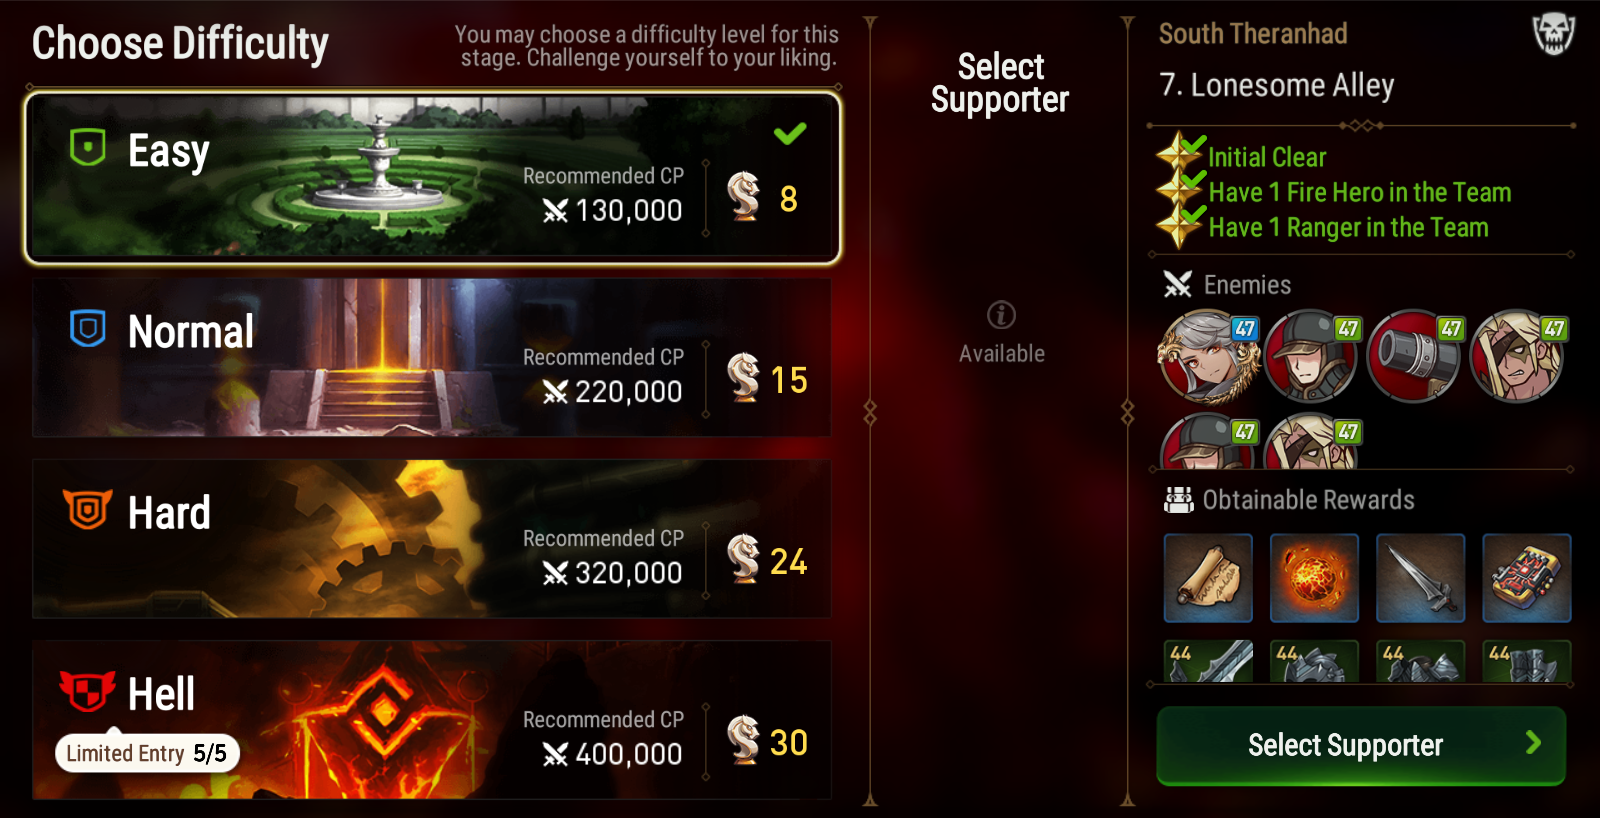The image size is (1600, 818).
Task: View the fire orb reward item
Action: pos(1314,578)
